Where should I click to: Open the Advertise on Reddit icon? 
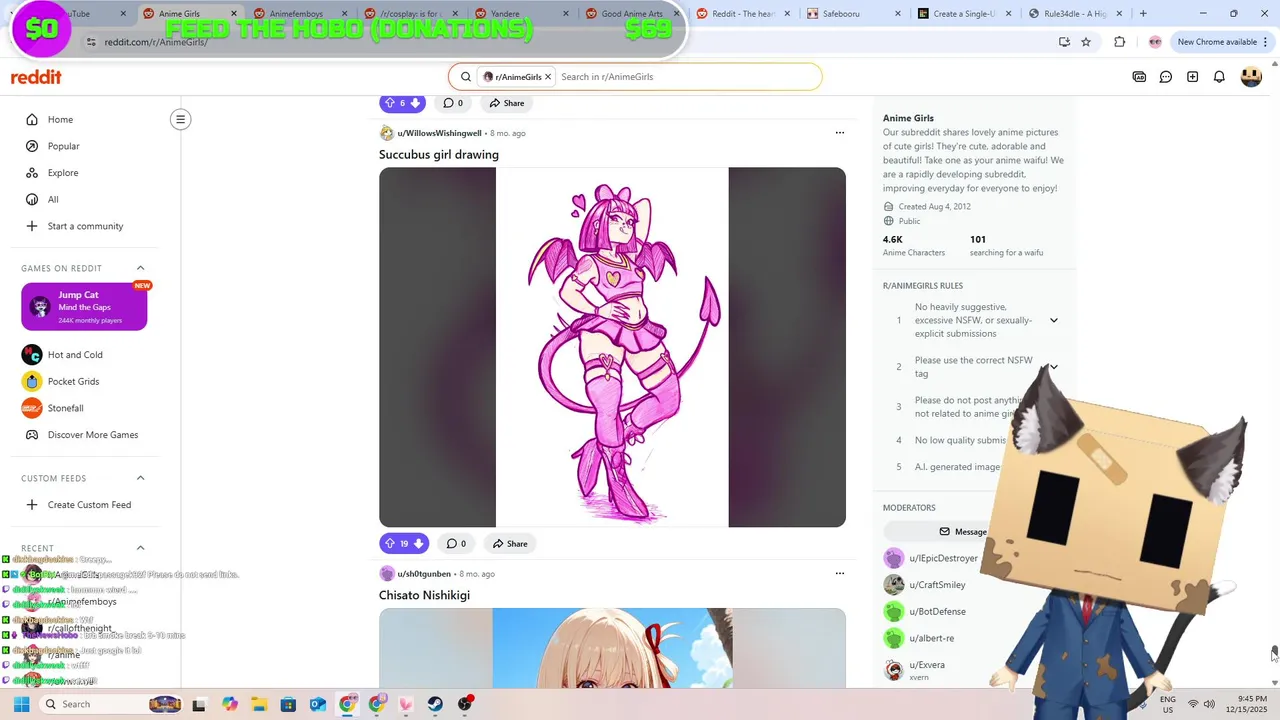[x=1139, y=77]
